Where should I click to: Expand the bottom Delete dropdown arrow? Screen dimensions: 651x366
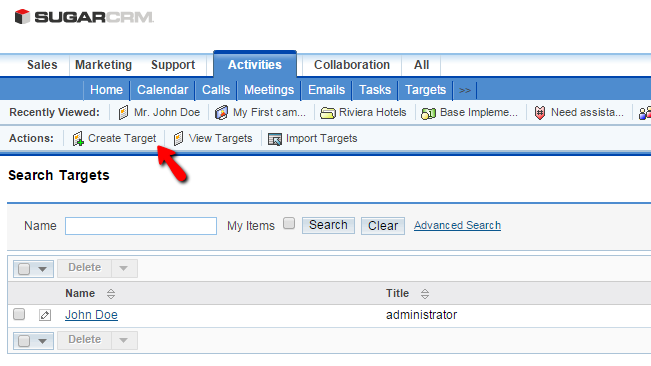click(123, 340)
